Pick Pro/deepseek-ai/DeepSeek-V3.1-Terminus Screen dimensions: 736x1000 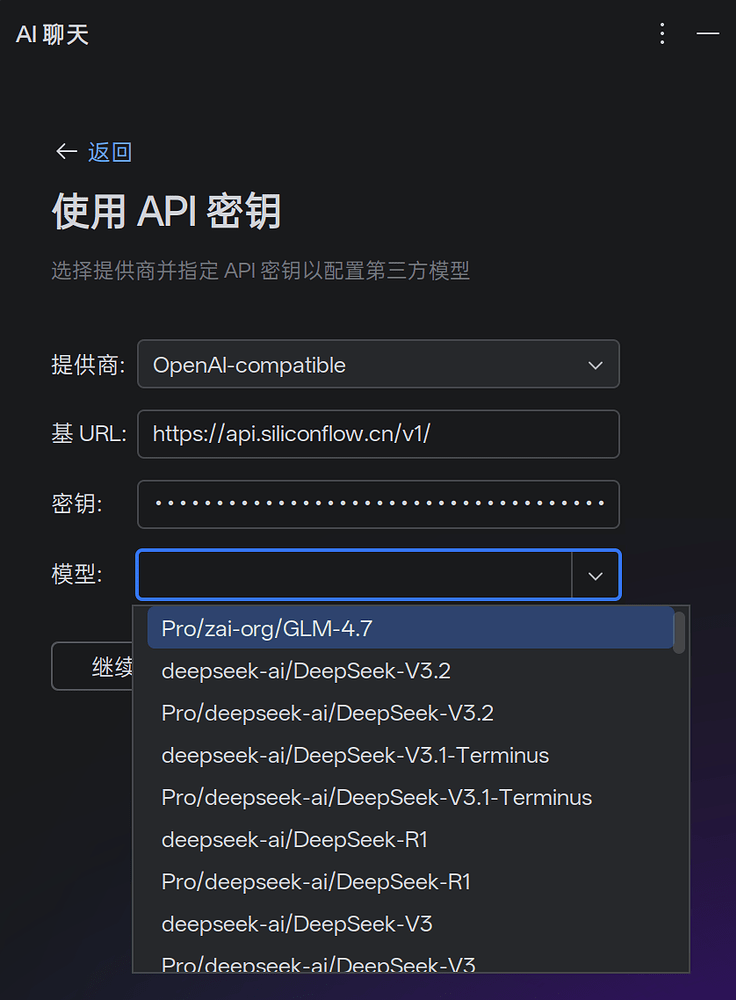coord(410,797)
